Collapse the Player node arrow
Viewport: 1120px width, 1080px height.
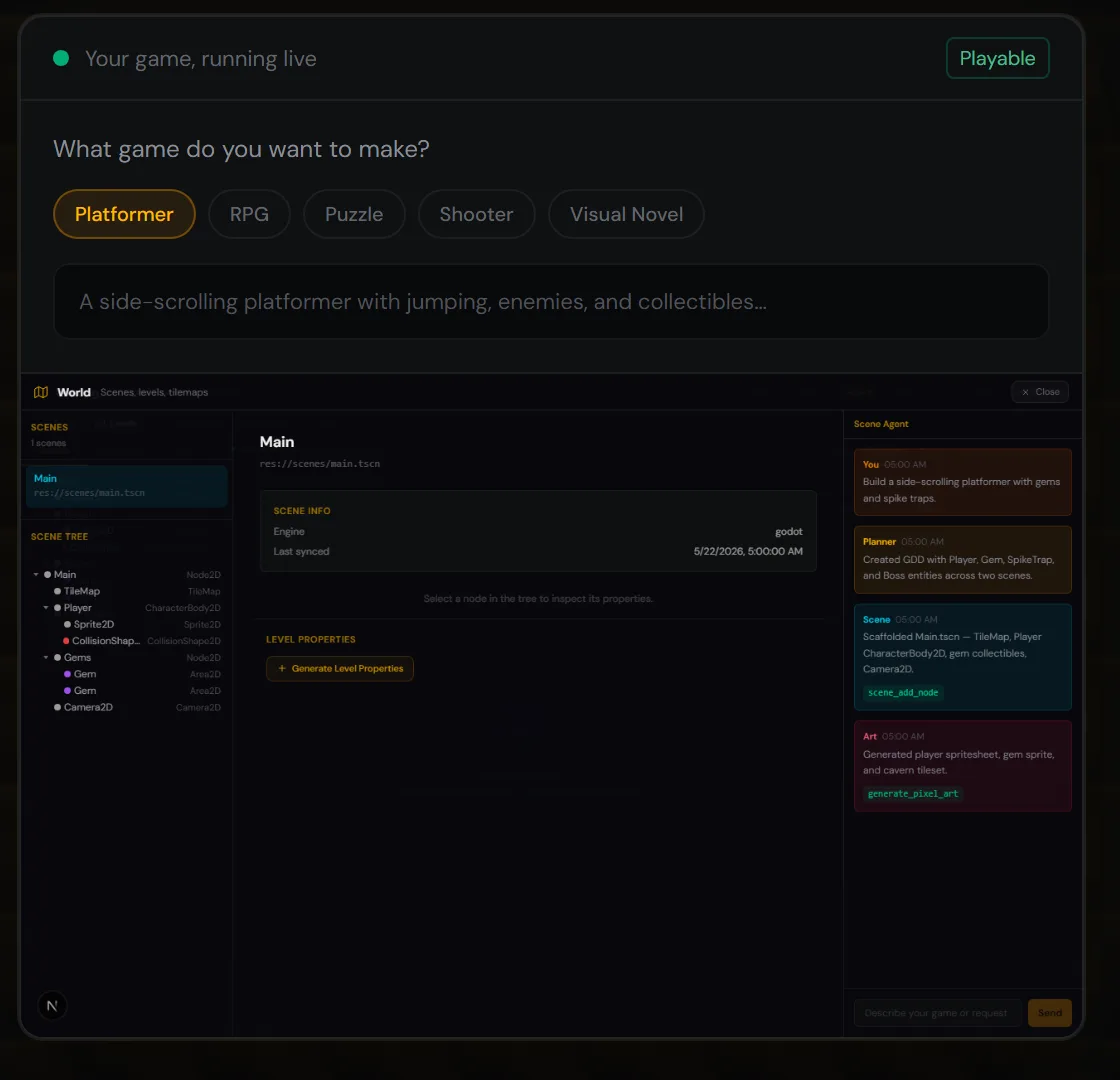point(46,608)
